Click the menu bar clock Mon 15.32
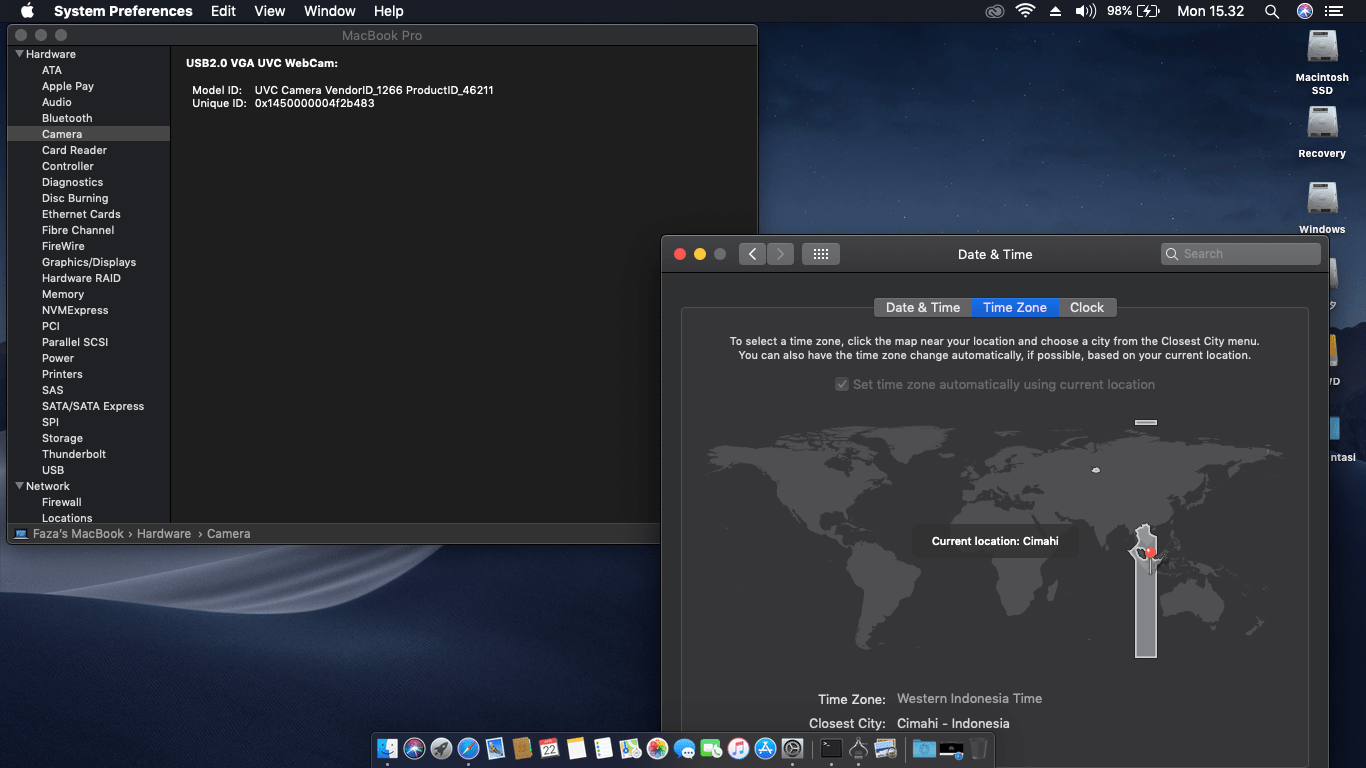The height and width of the screenshot is (768, 1366). (1210, 11)
